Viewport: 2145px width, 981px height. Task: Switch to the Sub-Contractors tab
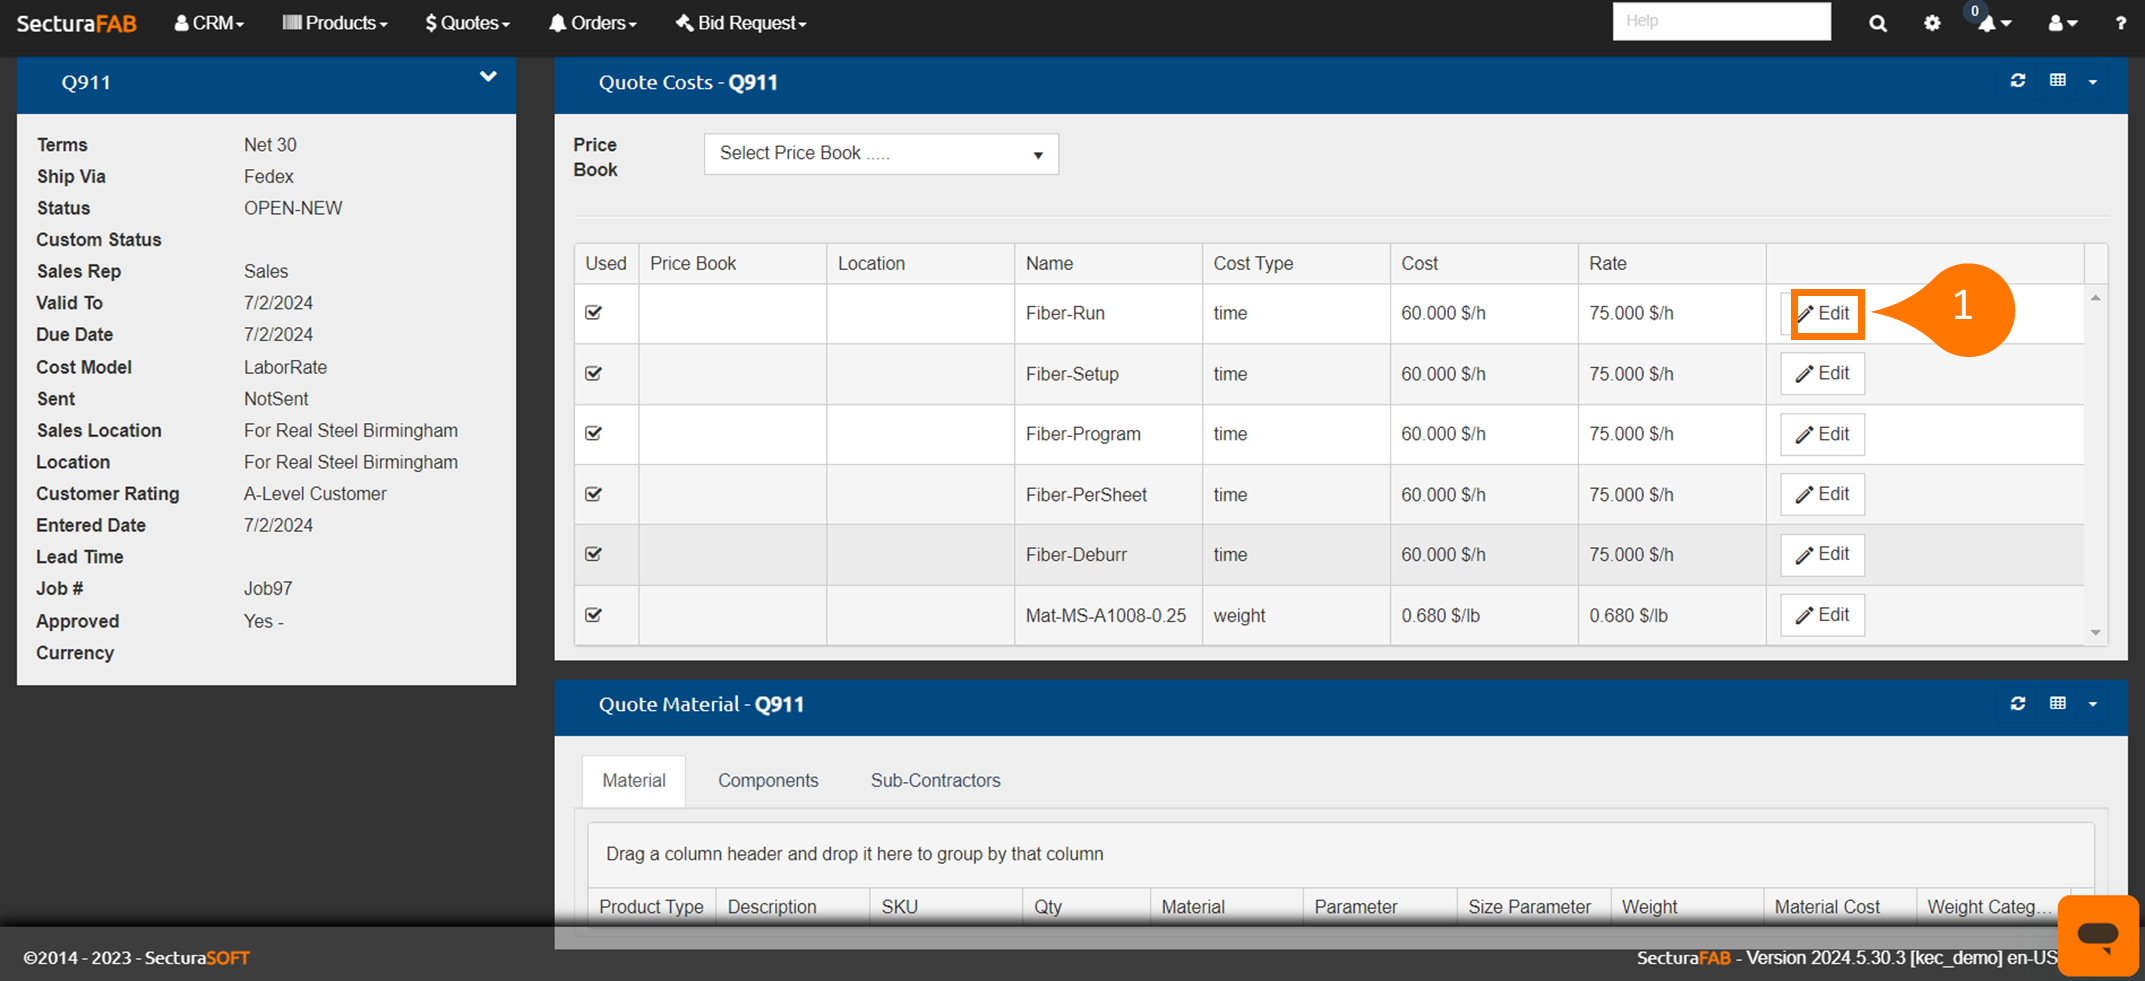tap(935, 780)
